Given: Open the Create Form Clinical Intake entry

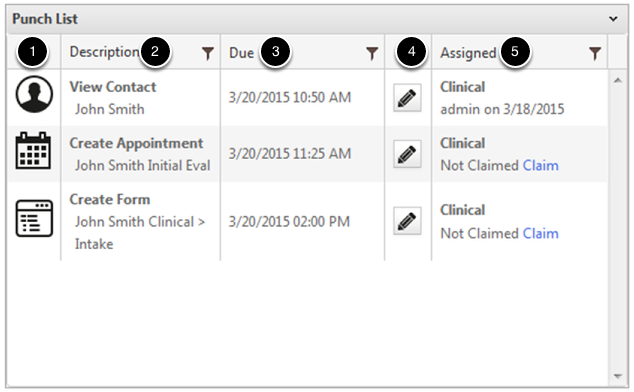Looking at the screenshot, I should (137, 222).
